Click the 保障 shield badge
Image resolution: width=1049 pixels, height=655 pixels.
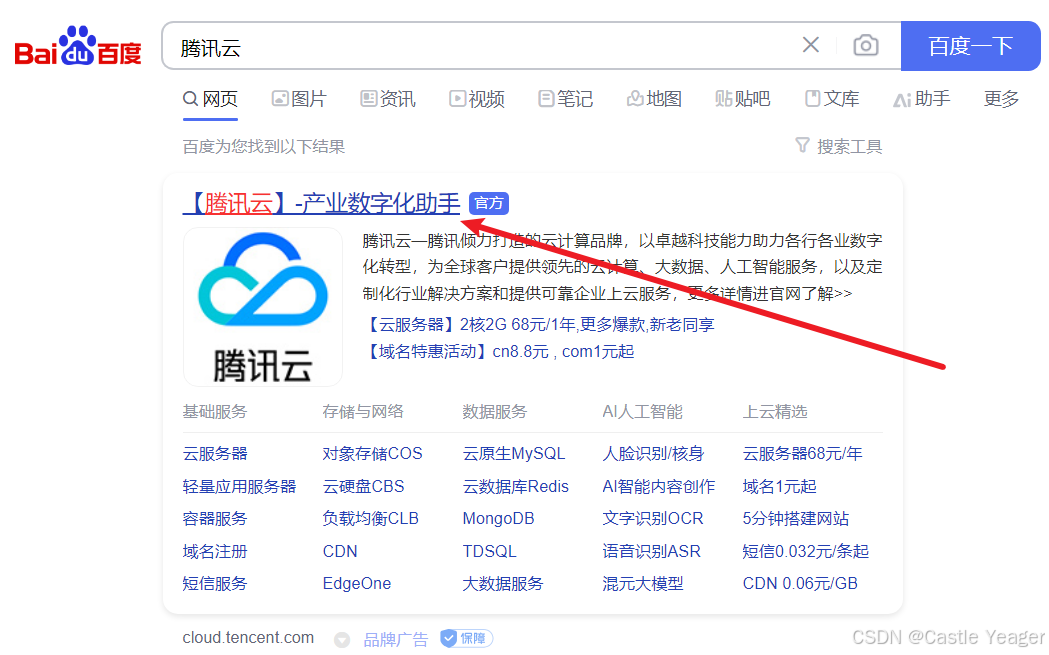click(467, 639)
